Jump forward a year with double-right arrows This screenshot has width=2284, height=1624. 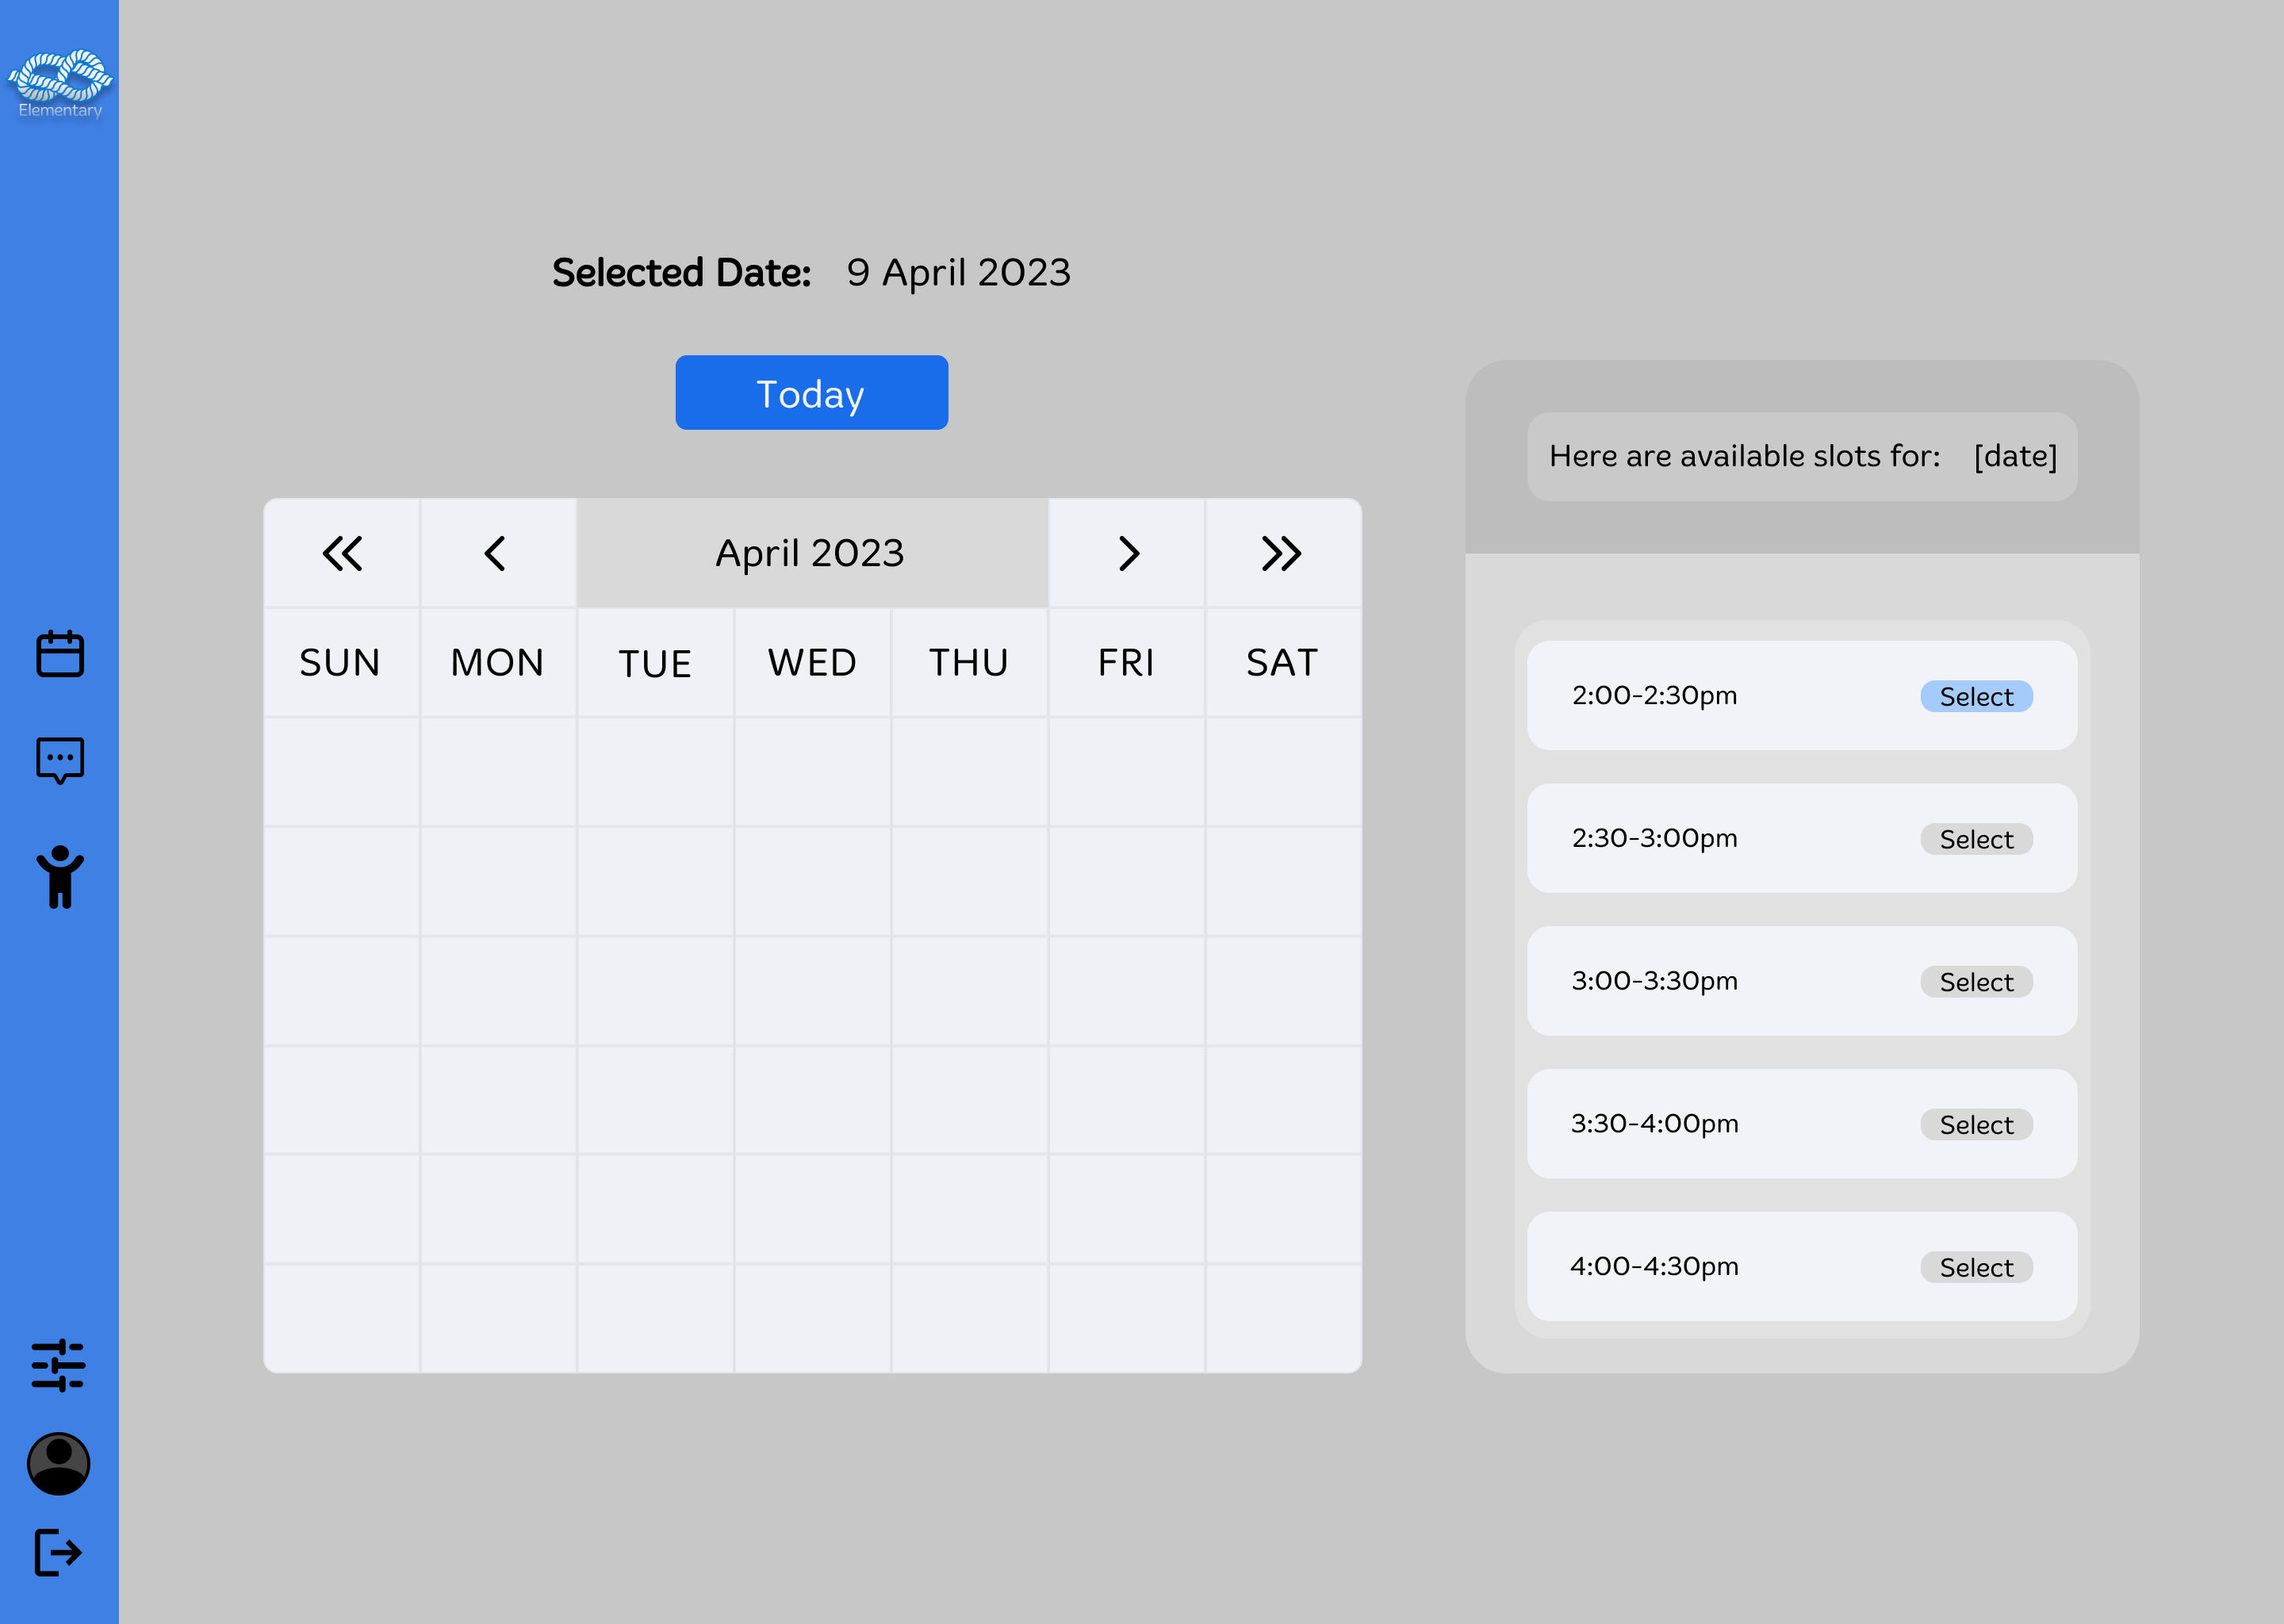click(x=1281, y=553)
